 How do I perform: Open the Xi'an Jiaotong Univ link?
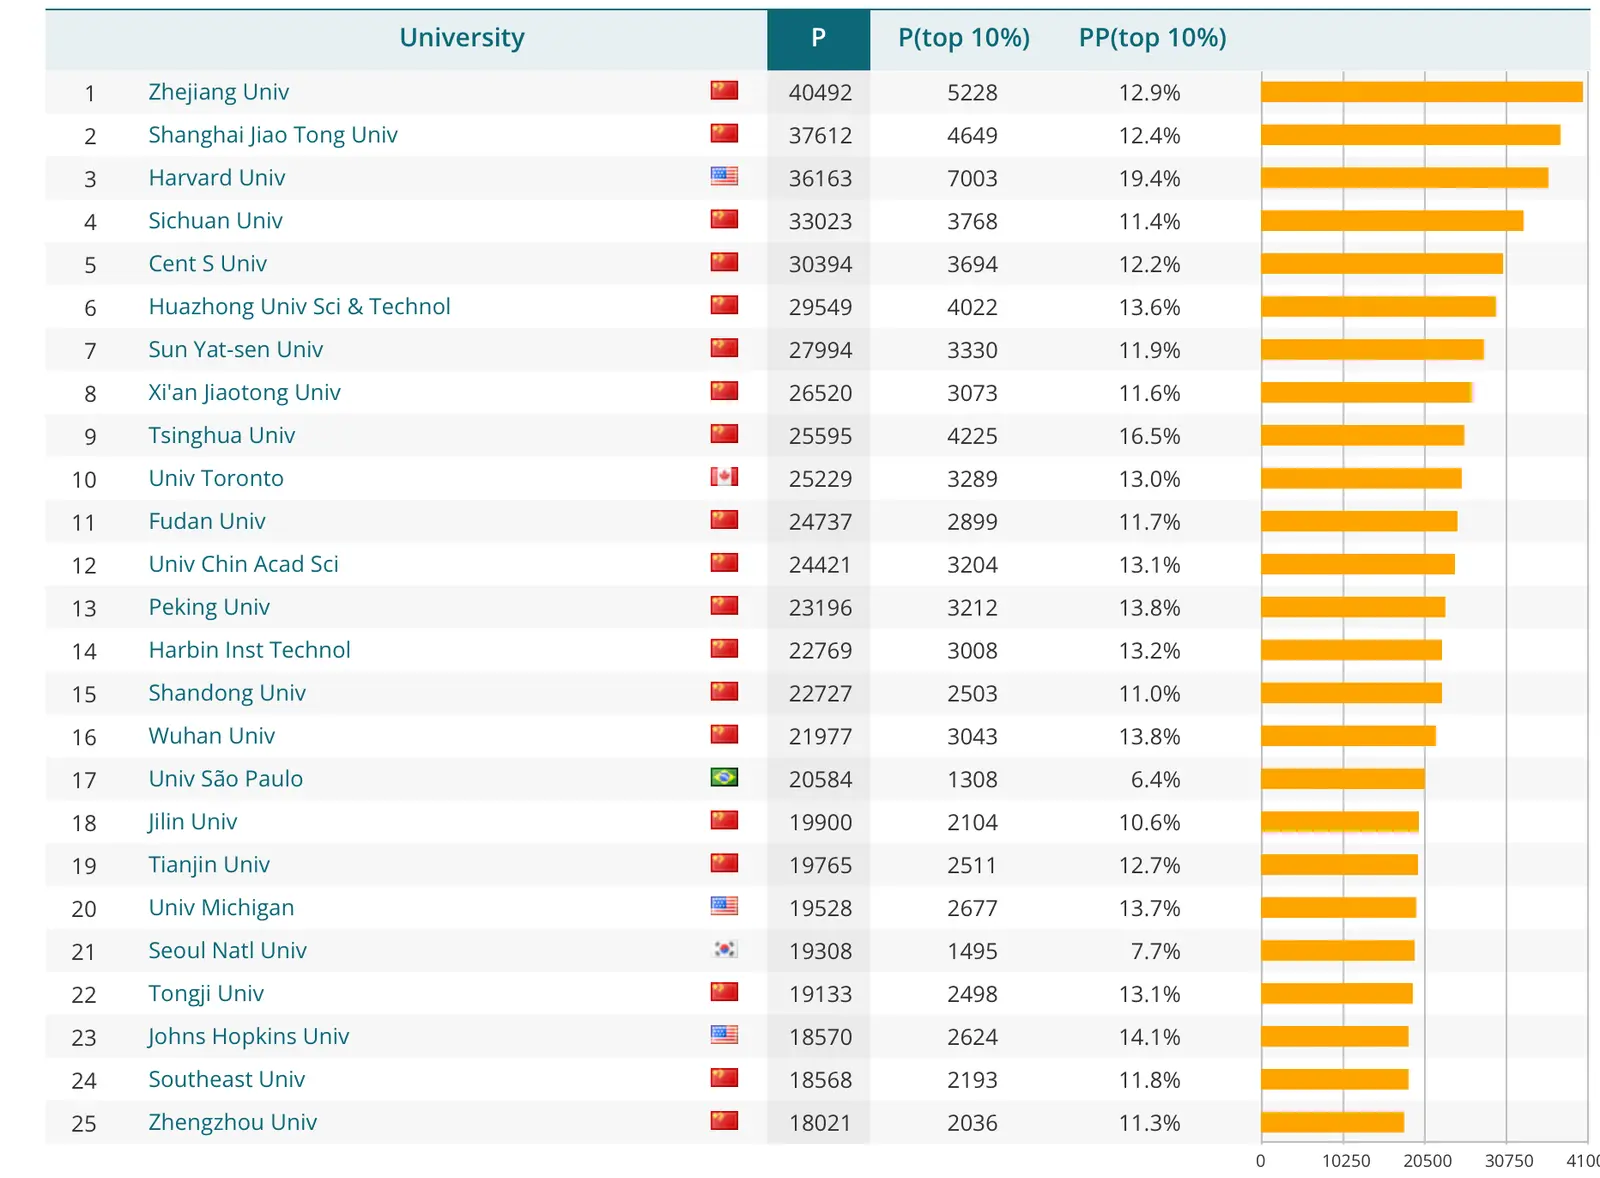click(x=244, y=393)
